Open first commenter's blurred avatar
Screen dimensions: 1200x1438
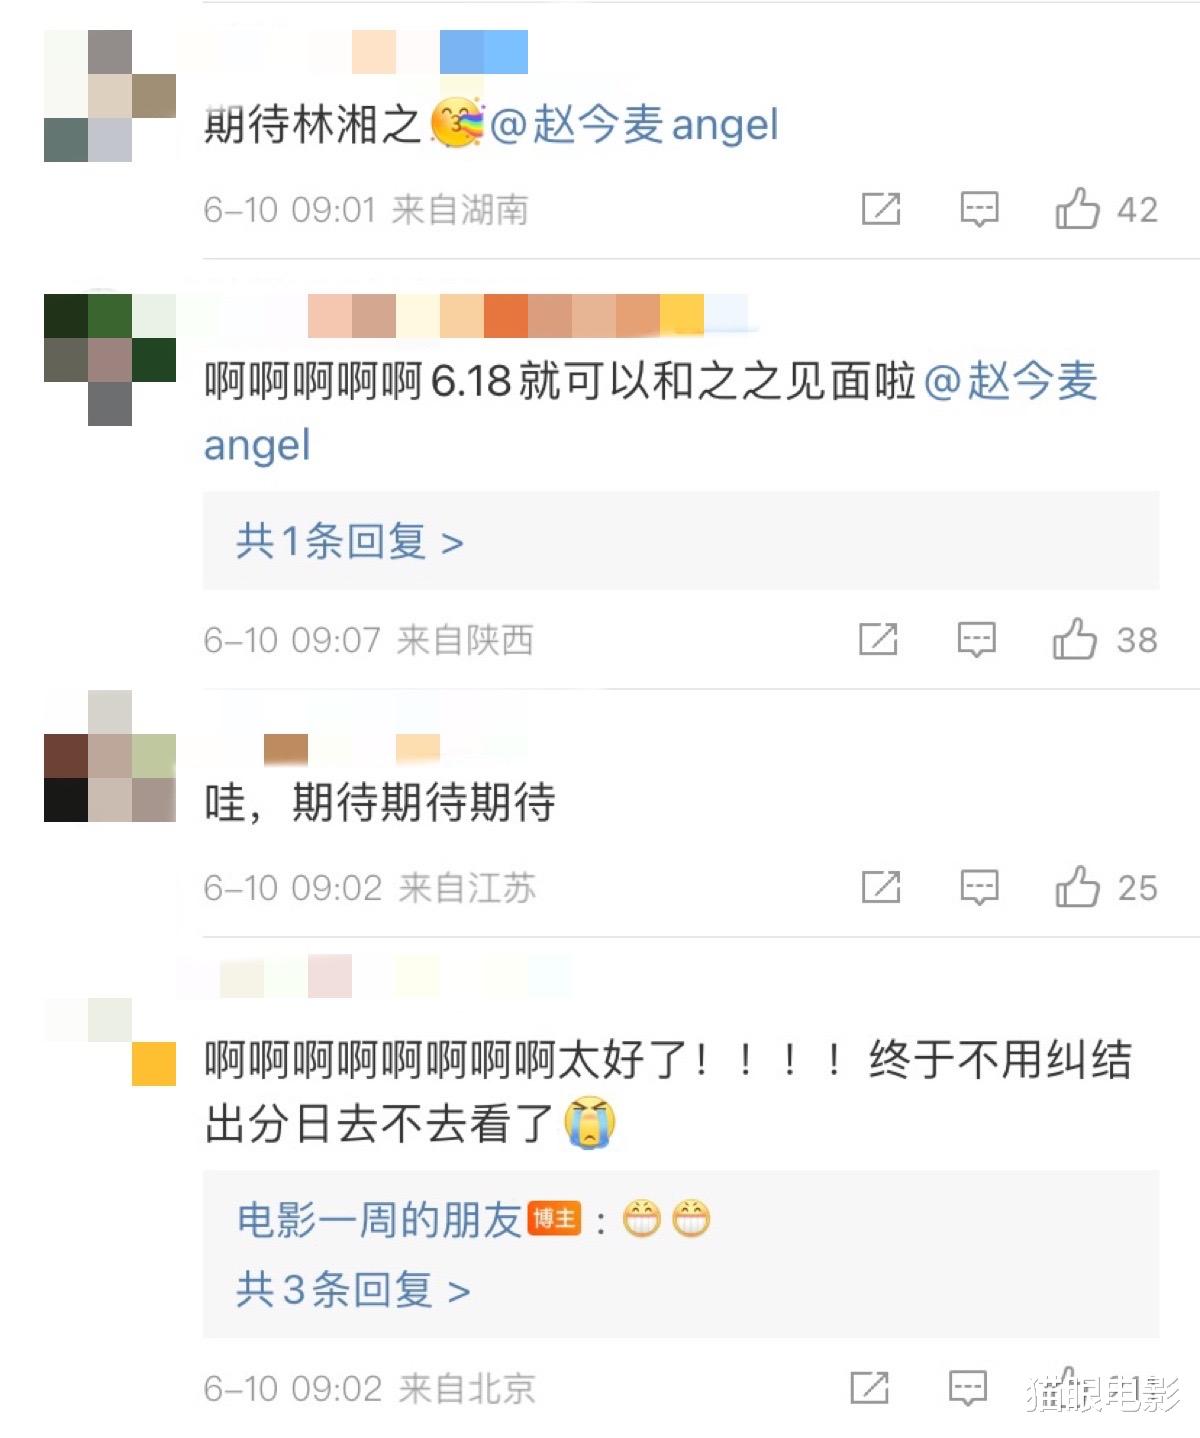click(110, 96)
